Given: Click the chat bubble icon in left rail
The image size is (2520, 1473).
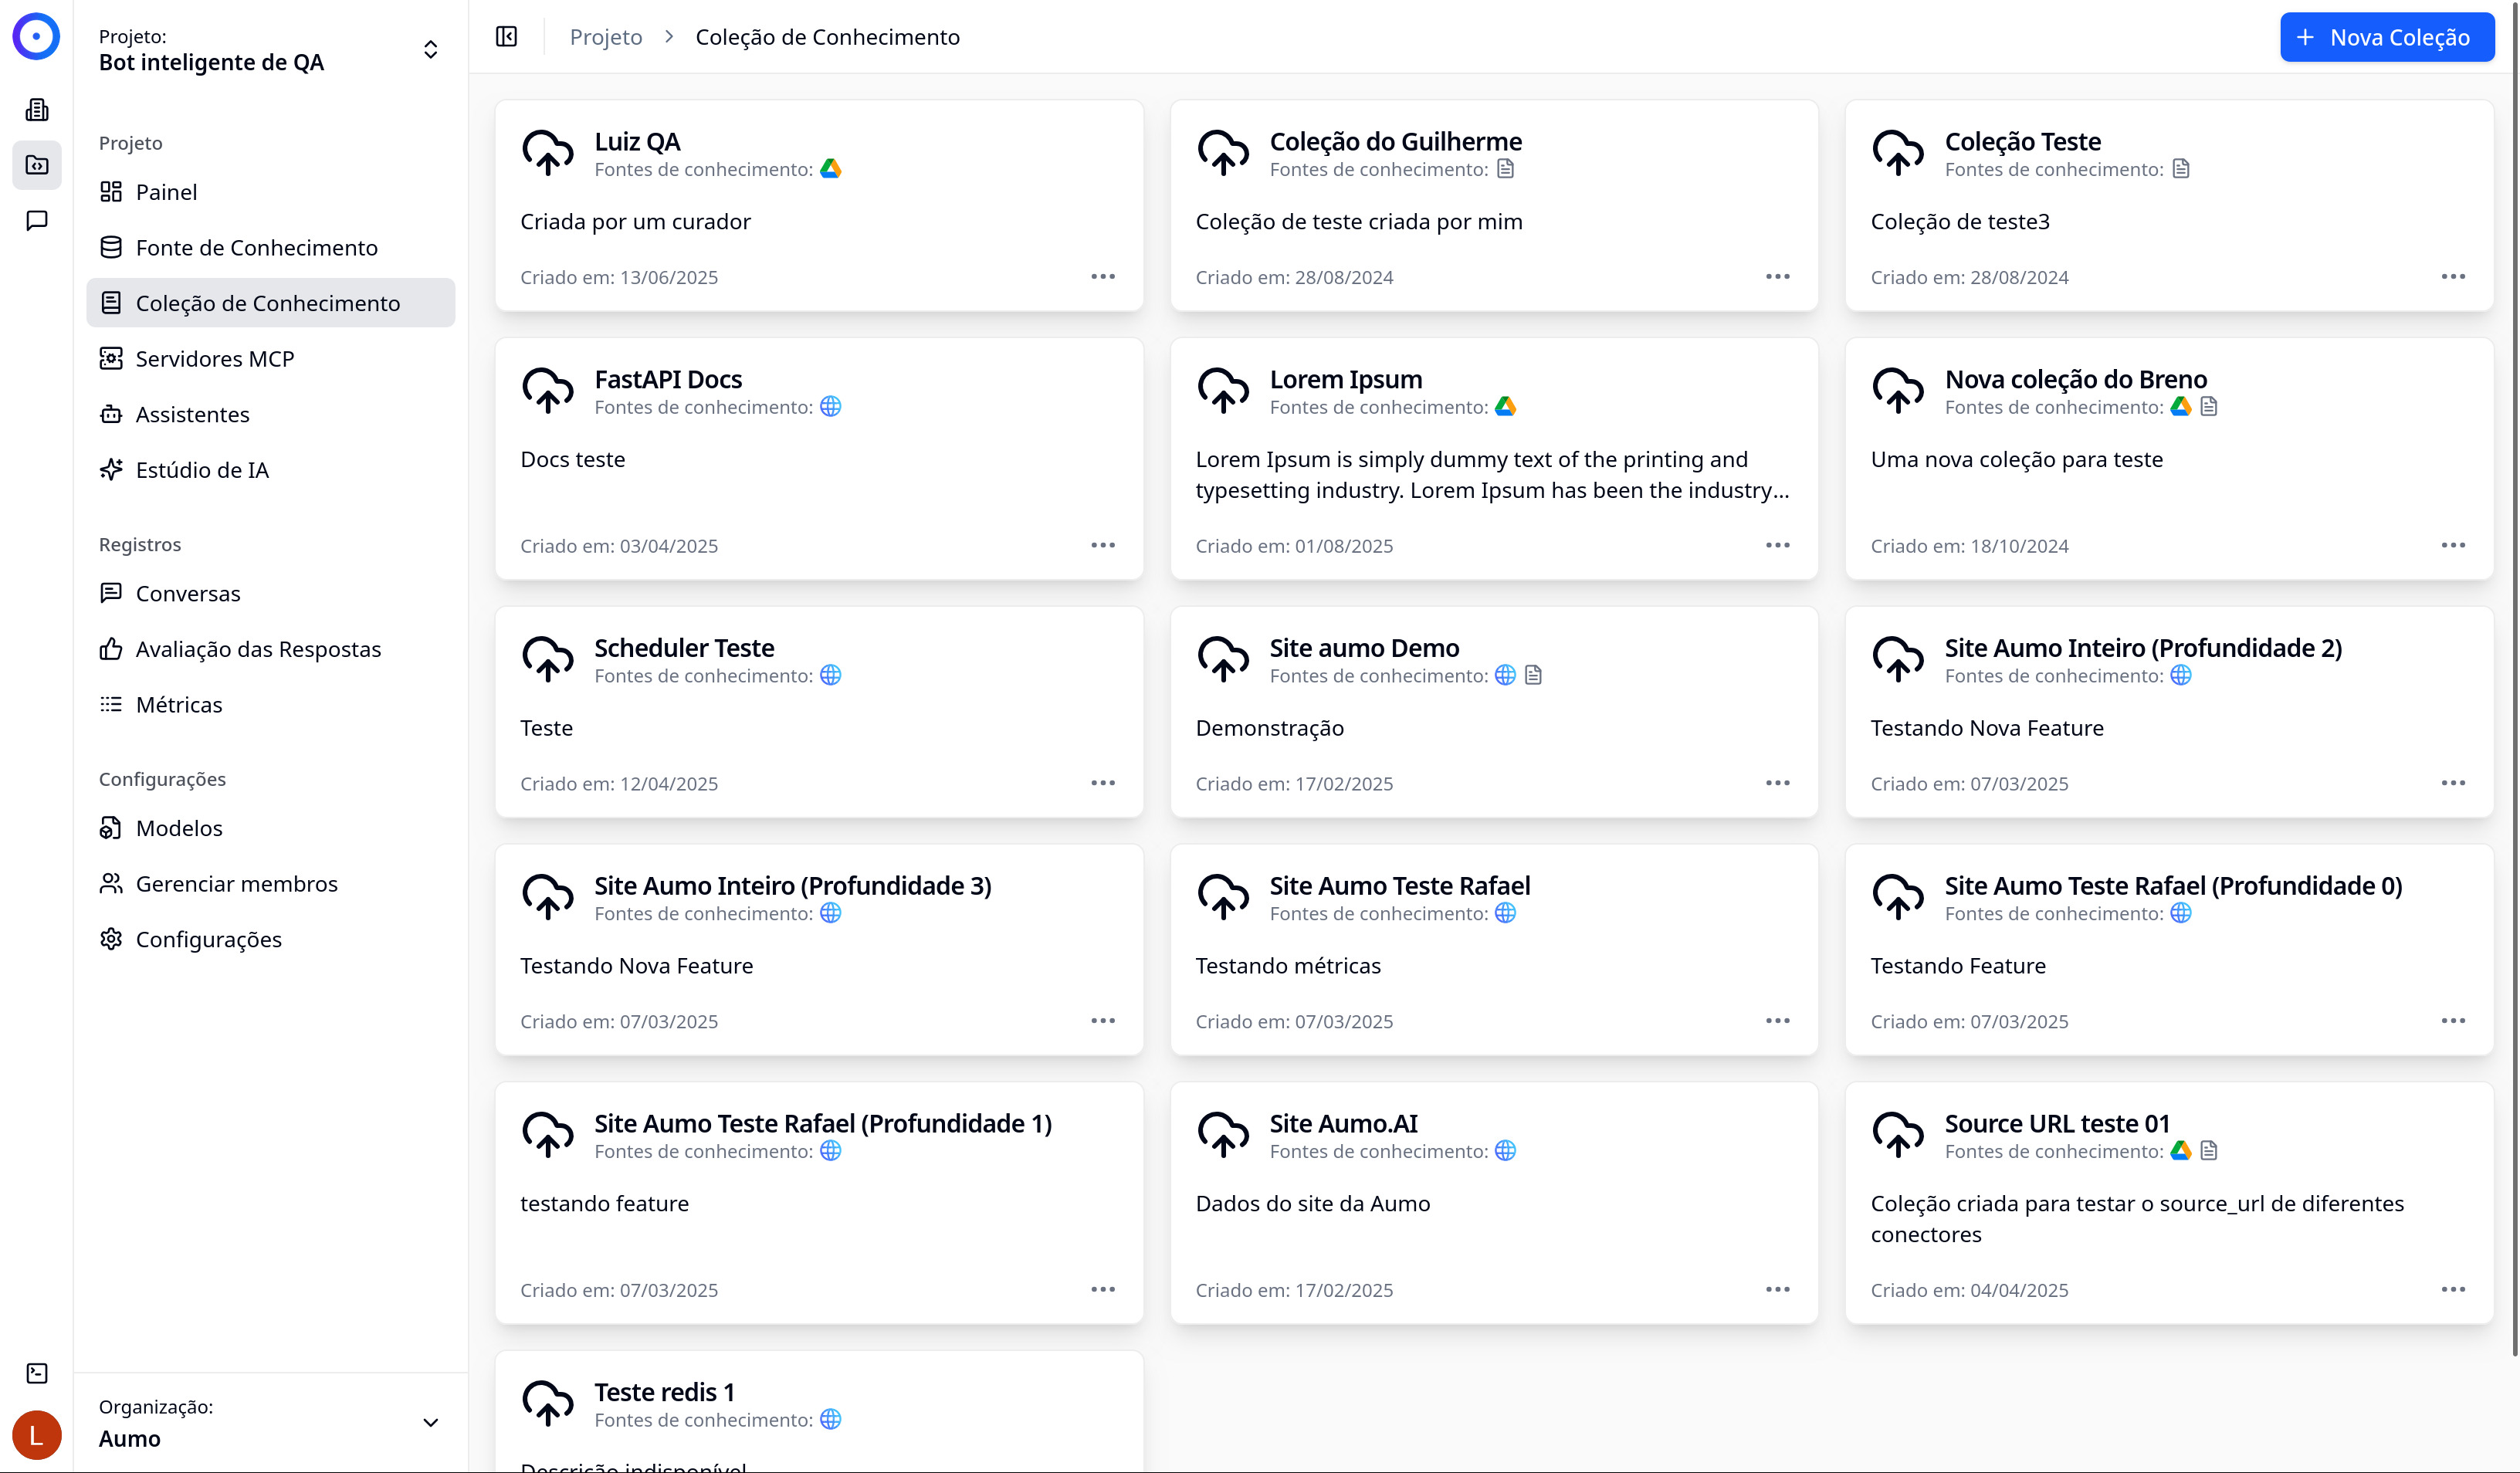Looking at the screenshot, I should click(x=37, y=220).
